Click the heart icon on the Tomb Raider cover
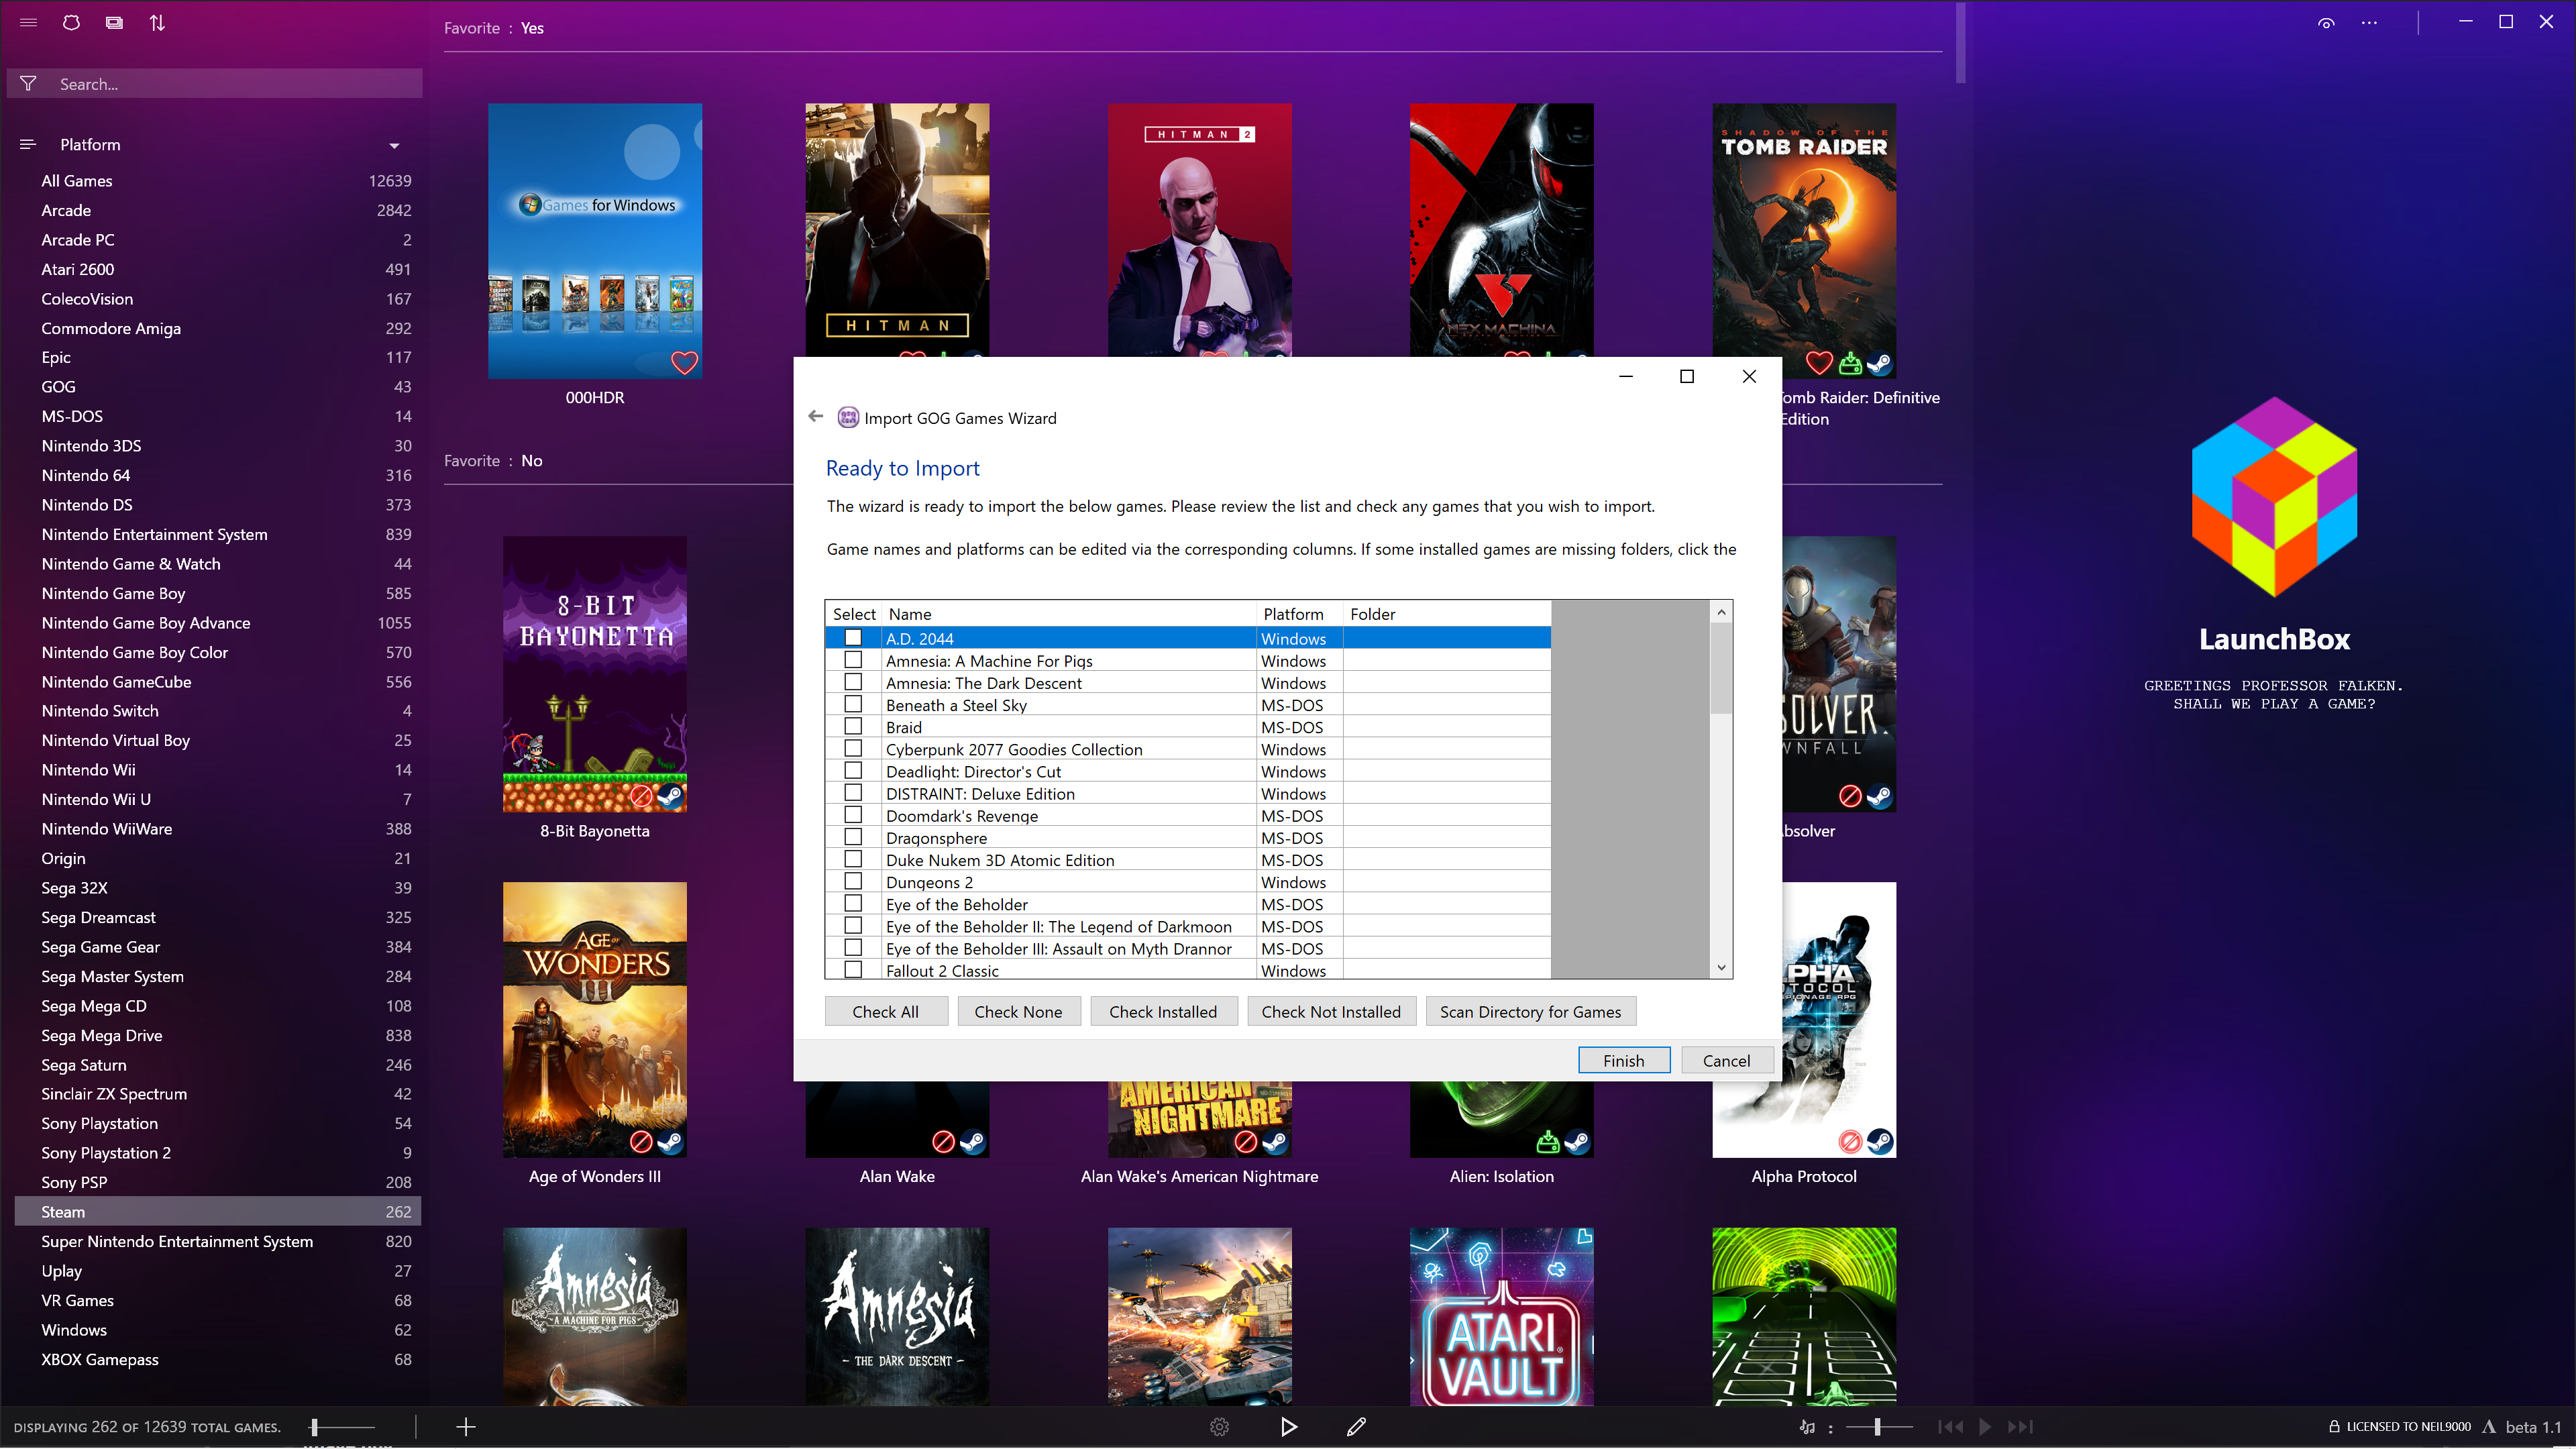 [1819, 363]
